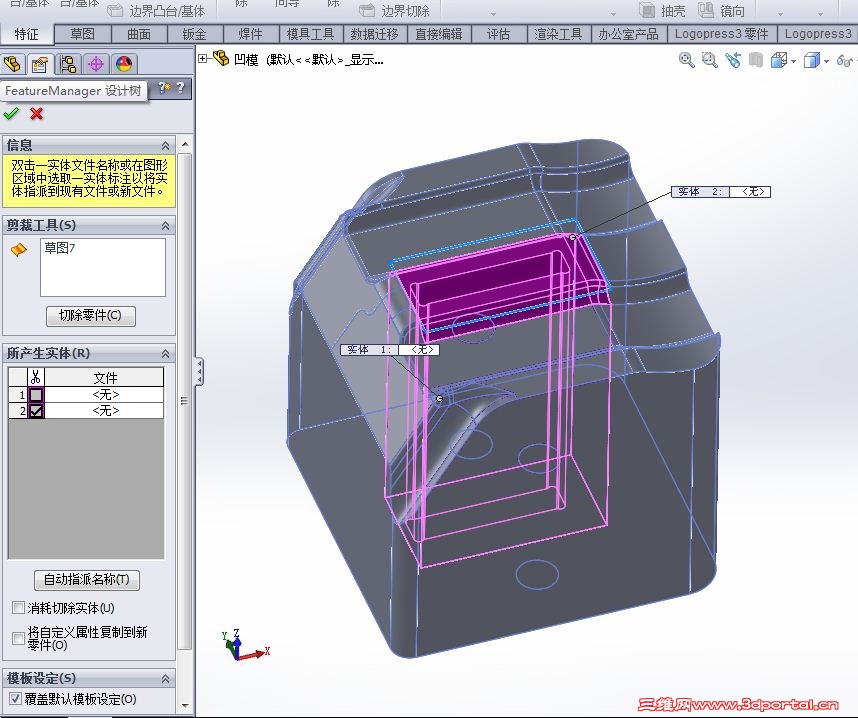This screenshot has height=718, width=858.
Task: Click the 边界切除 feature icon
Action: tap(367, 10)
